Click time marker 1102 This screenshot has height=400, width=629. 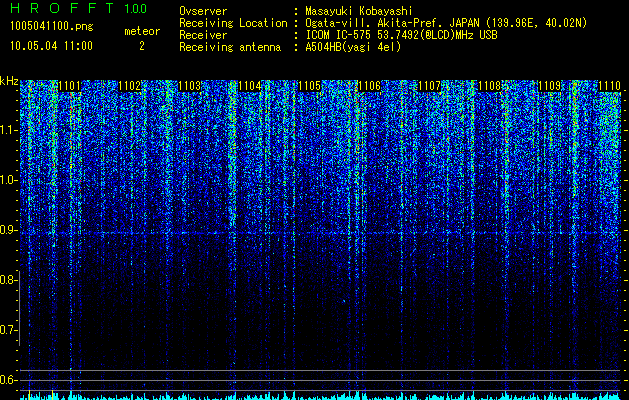[130, 86]
